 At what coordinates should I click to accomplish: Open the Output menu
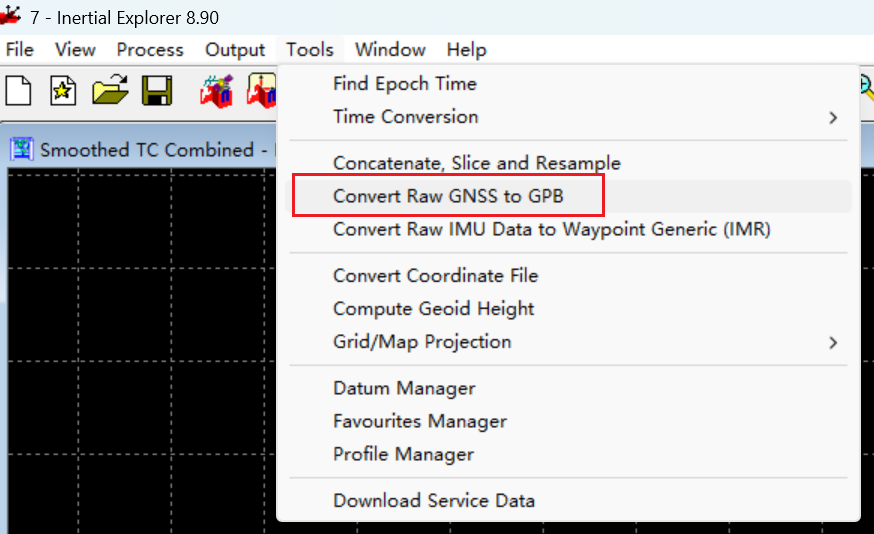coord(235,50)
